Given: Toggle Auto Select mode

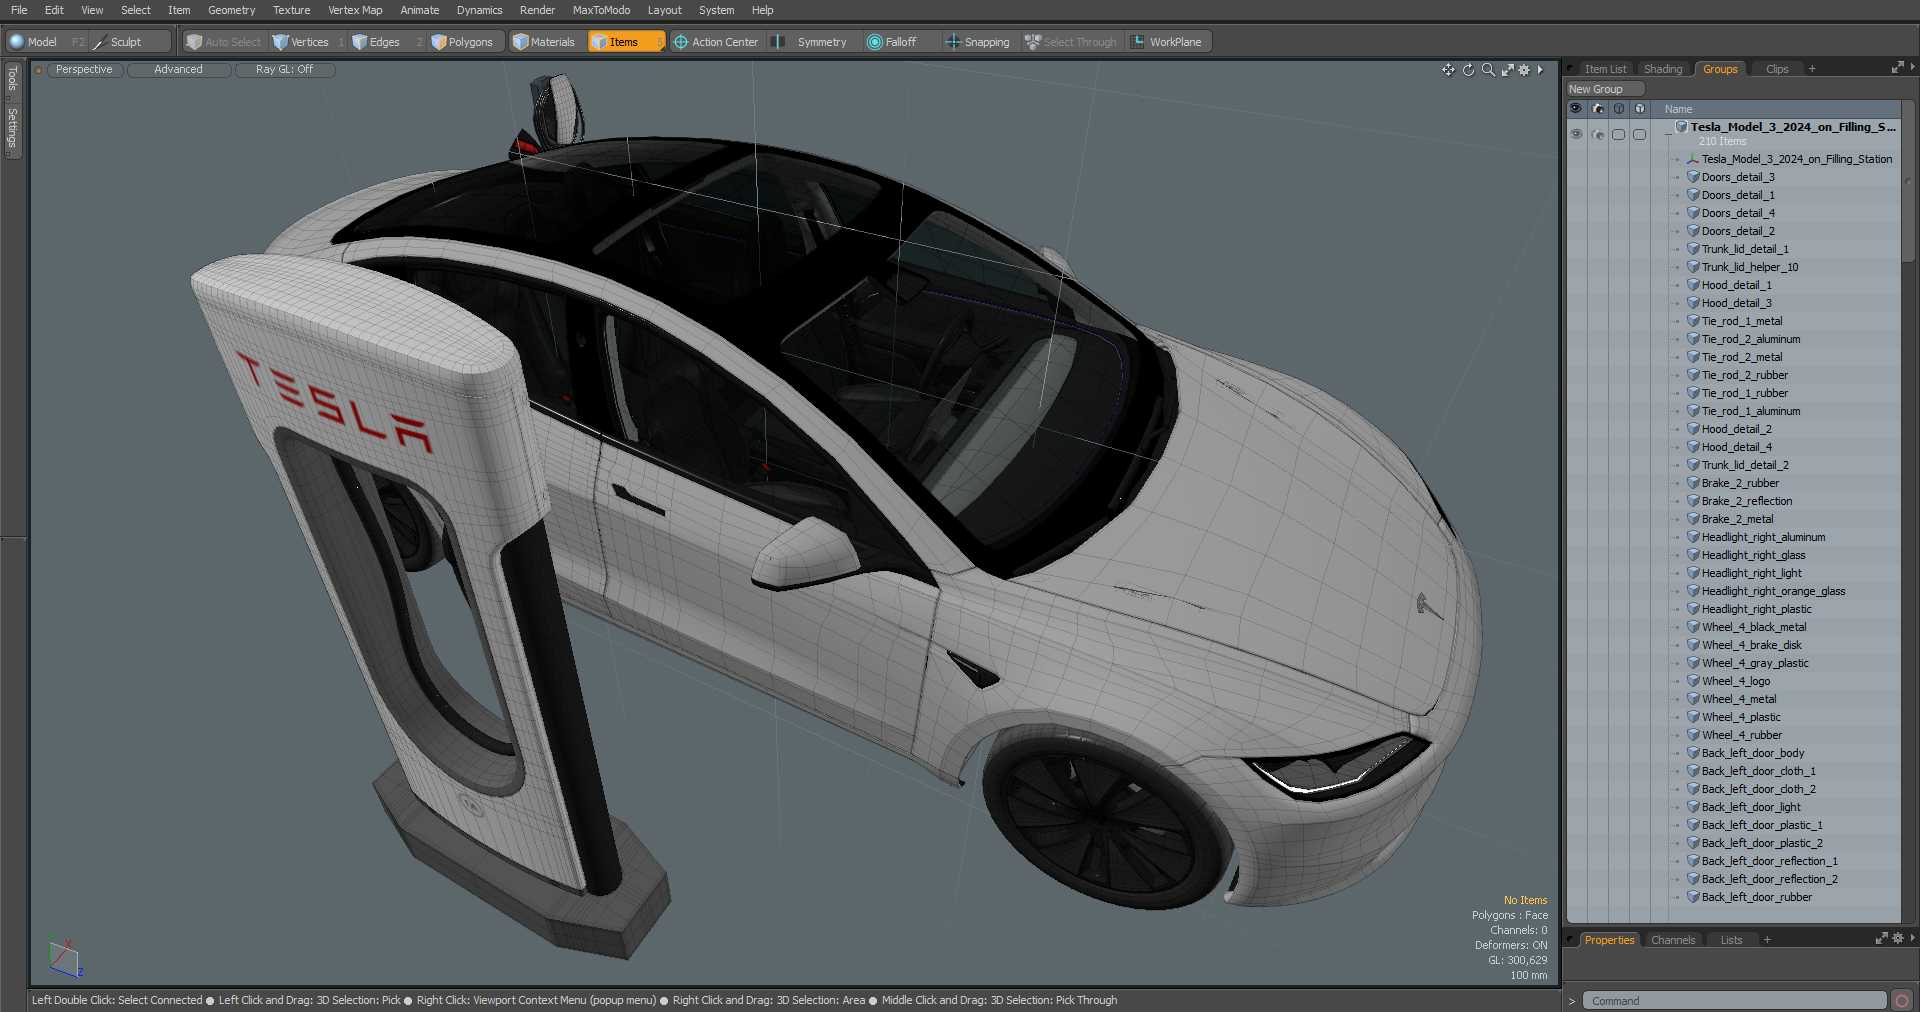Looking at the screenshot, I should coord(223,42).
